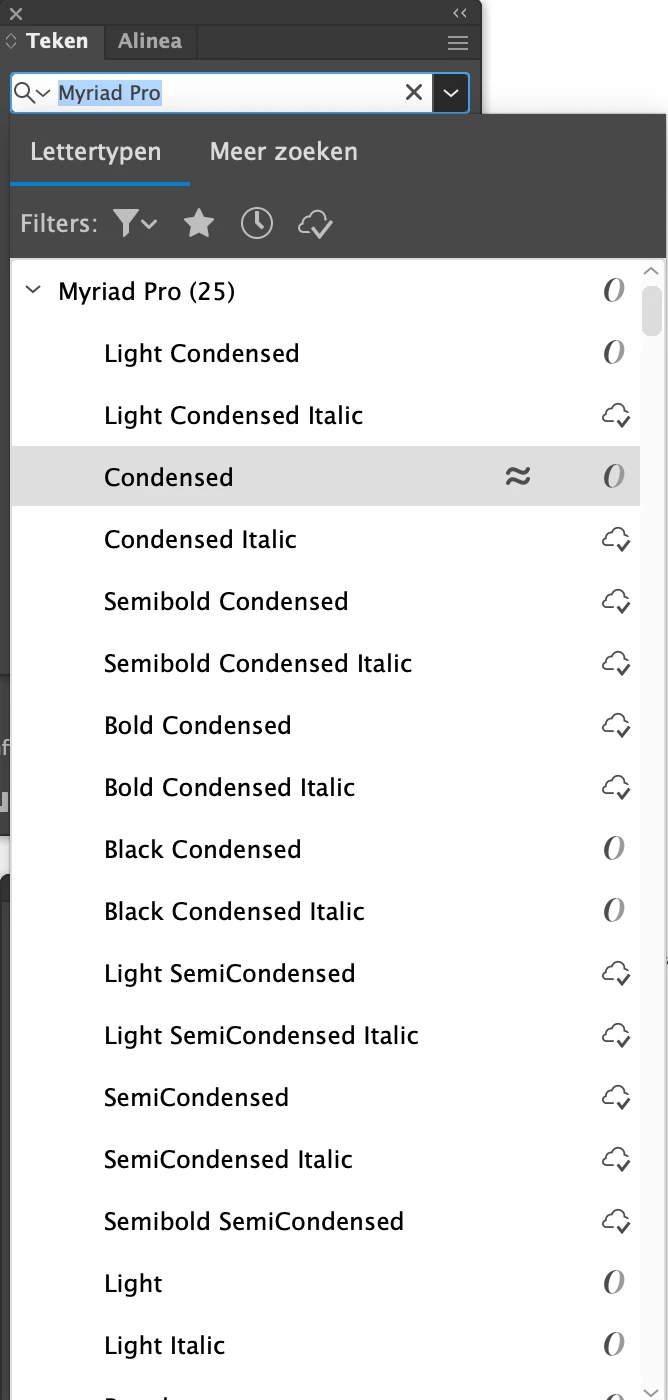Open the font family dropdown arrow
The image size is (668, 1400).
[451, 93]
